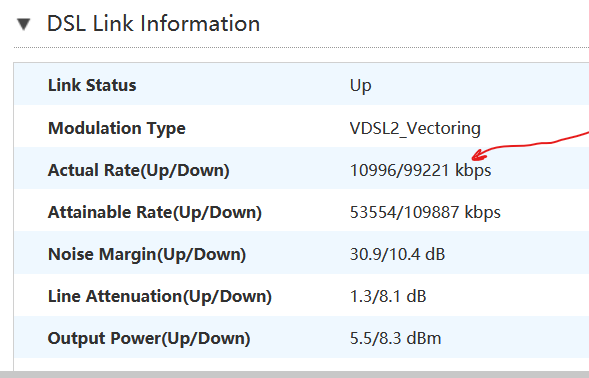The height and width of the screenshot is (378, 589).
Task: Click the gray bar at the bottom edge
Action: pyautogui.click(x=294, y=375)
